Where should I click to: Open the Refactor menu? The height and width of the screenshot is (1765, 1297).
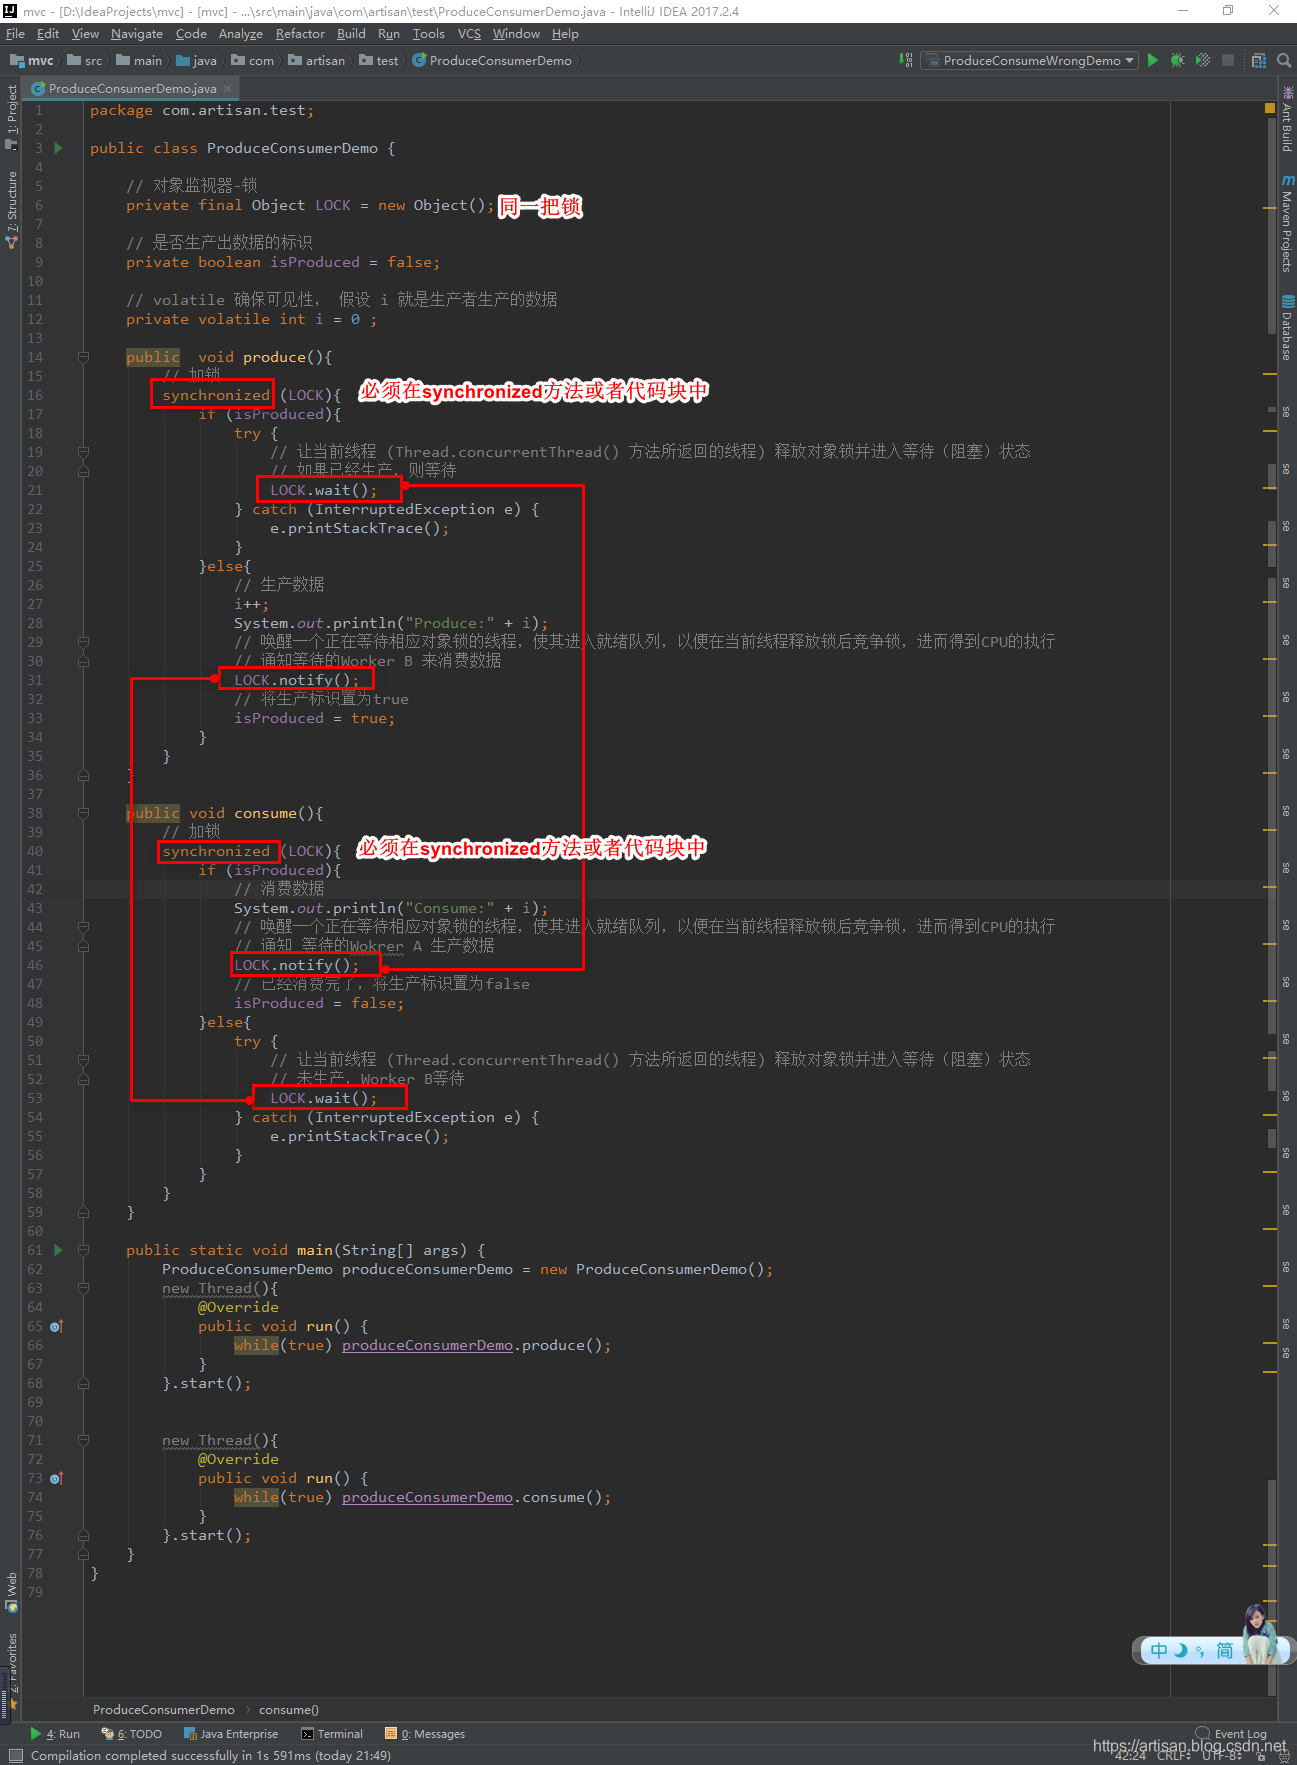tap(300, 34)
